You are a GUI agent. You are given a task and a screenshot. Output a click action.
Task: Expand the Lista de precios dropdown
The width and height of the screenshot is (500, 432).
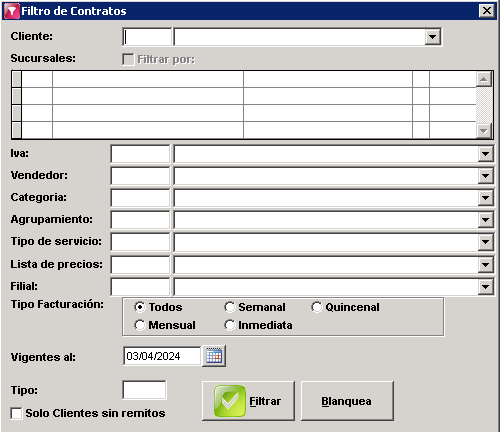click(x=485, y=265)
